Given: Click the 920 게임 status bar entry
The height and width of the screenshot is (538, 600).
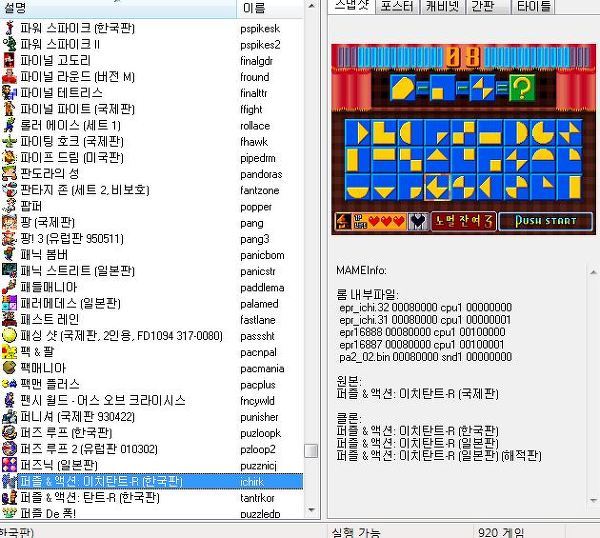Looking at the screenshot, I should tap(501, 532).
